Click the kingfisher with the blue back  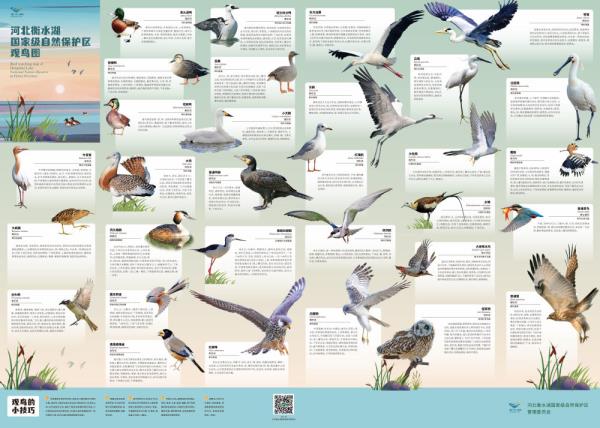pos(518,217)
